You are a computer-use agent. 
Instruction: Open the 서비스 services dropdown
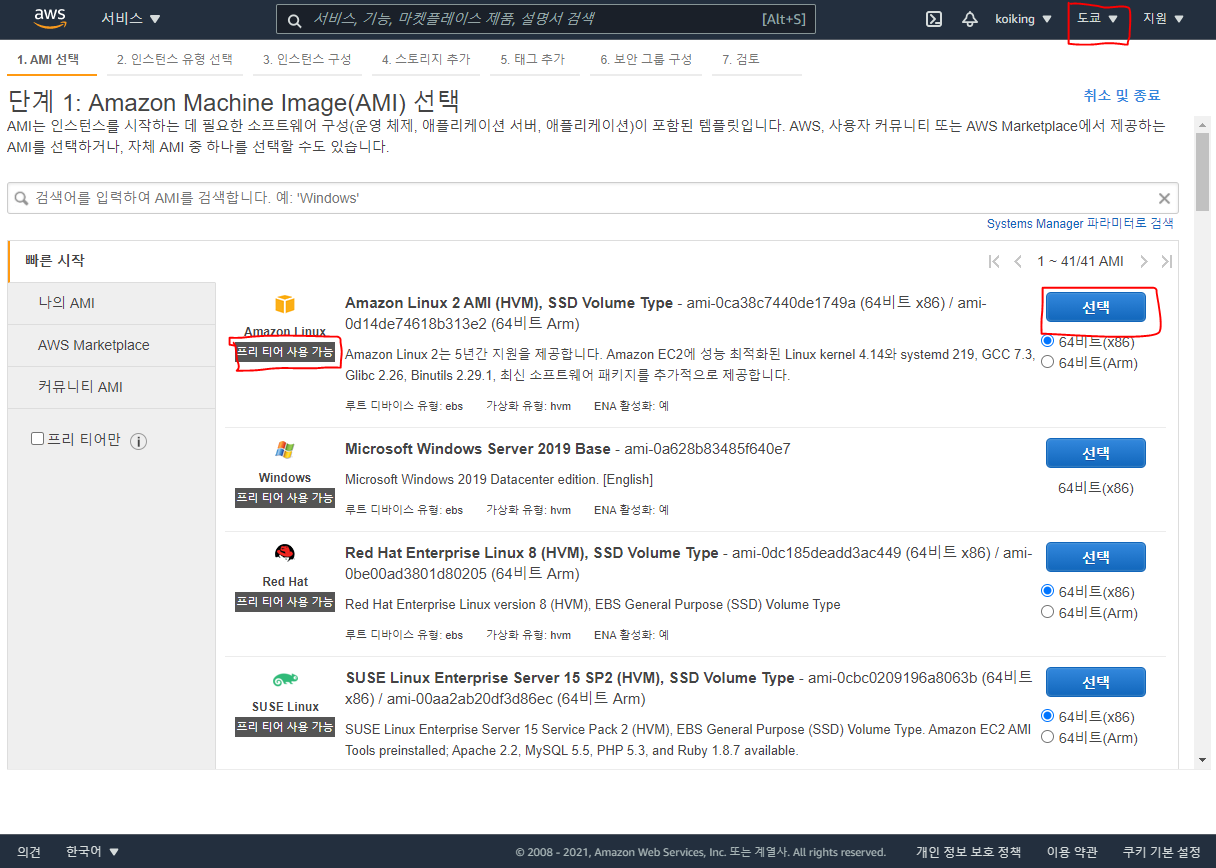click(131, 19)
